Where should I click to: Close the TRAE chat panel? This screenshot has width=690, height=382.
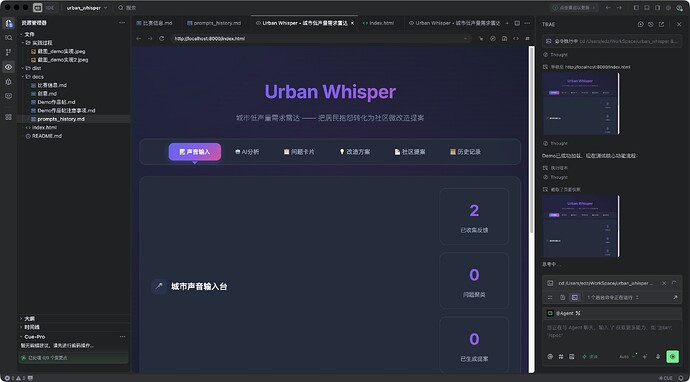(679, 25)
